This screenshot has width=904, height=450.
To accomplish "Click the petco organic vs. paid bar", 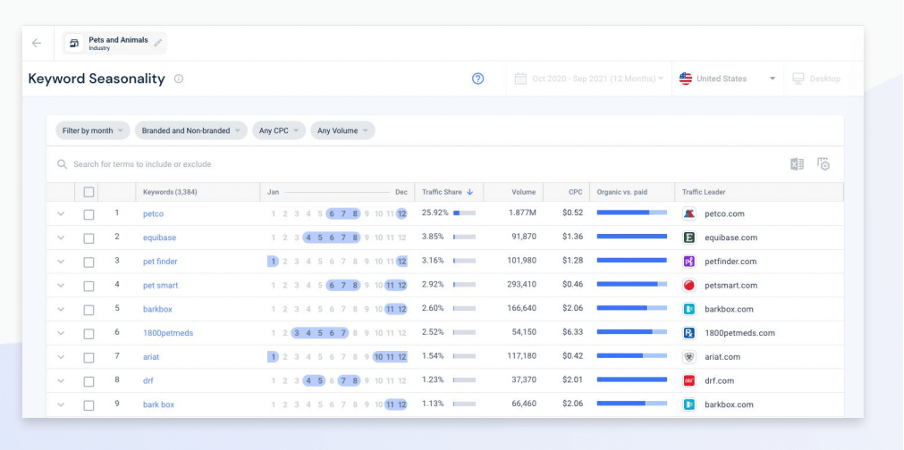I will (x=632, y=213).
